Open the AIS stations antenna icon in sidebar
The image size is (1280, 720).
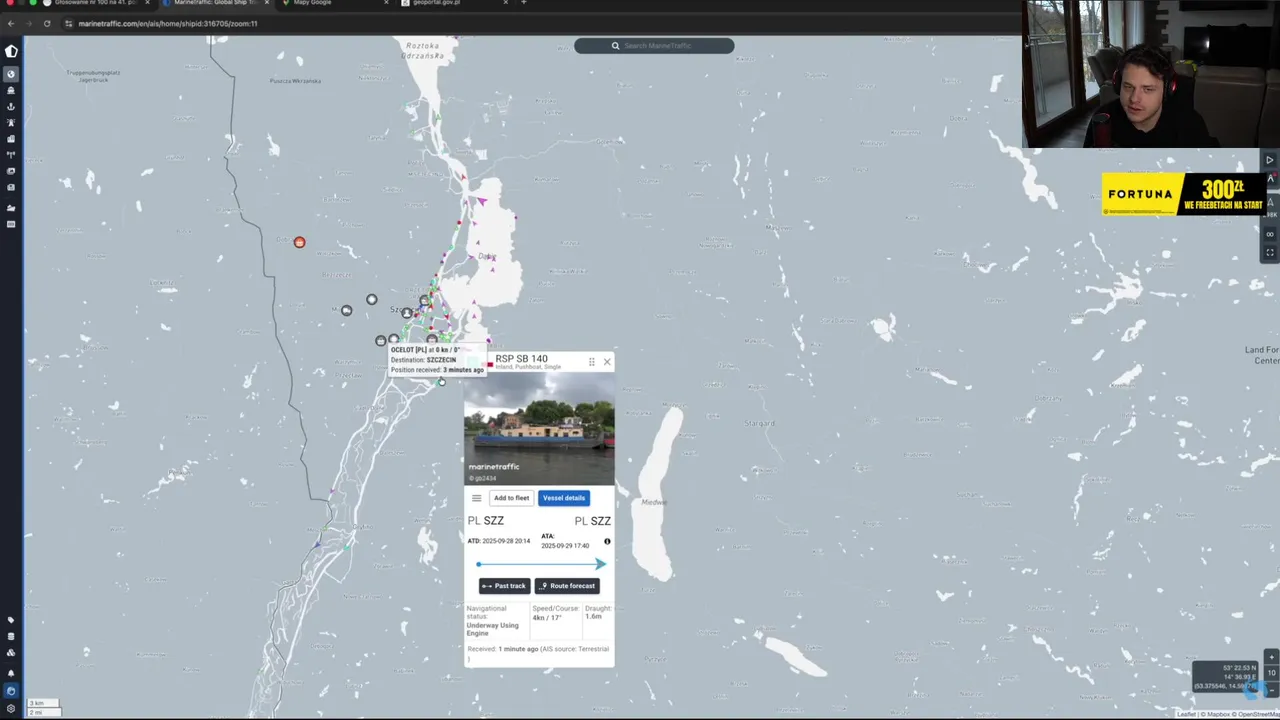11,154
